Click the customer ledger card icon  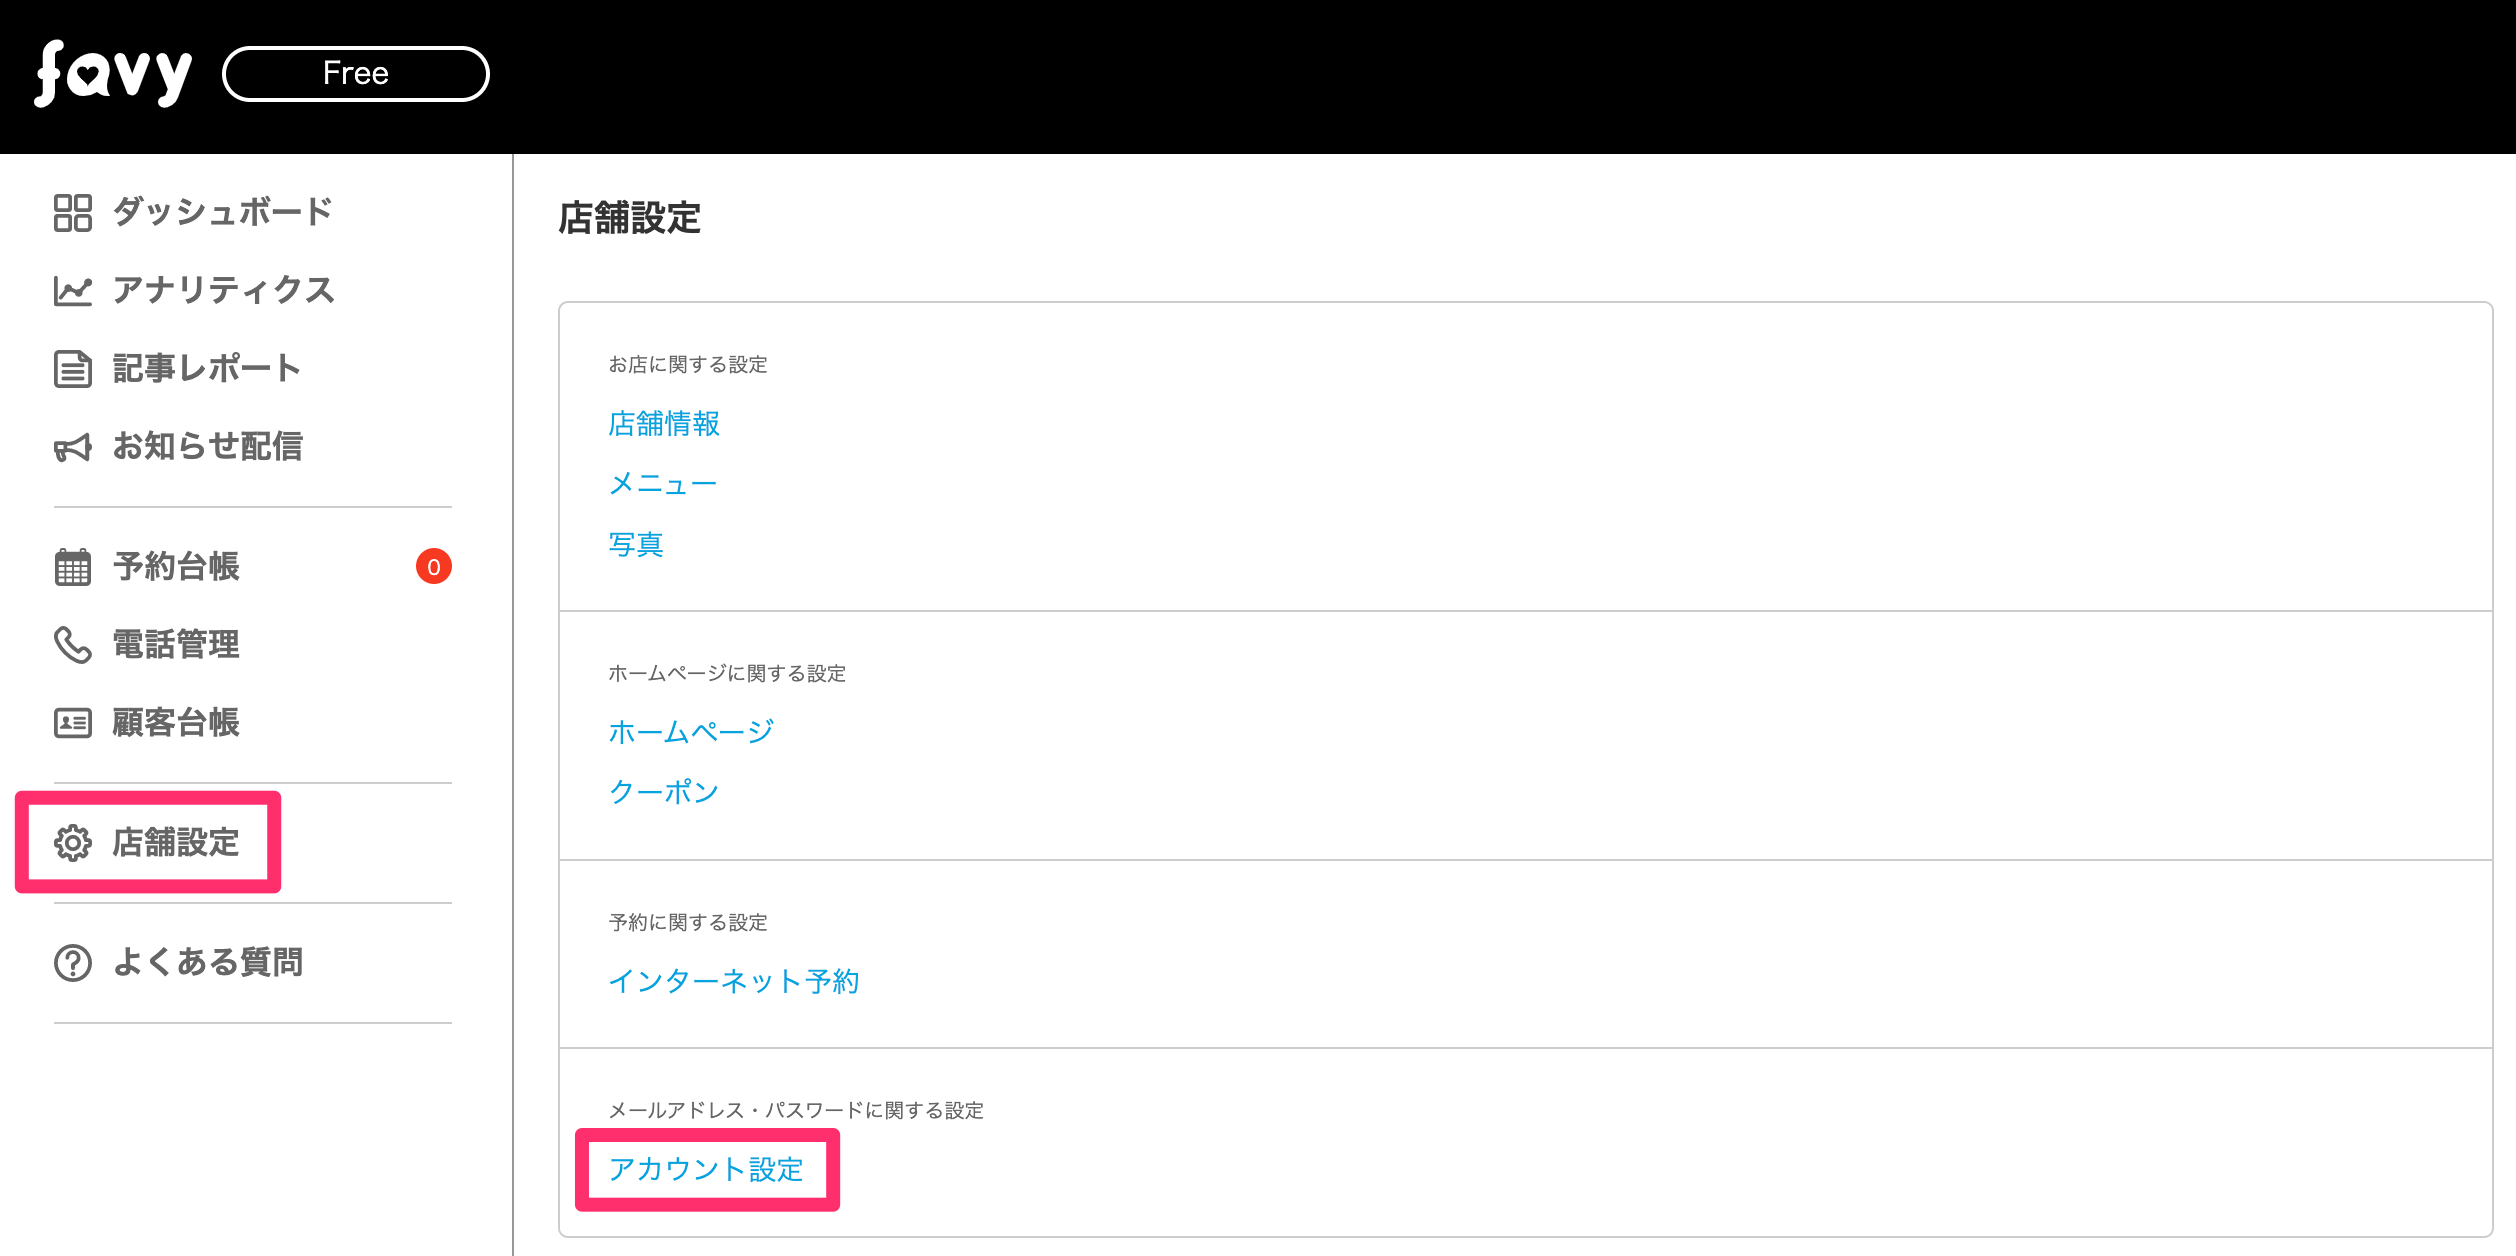(x=72, y=723)
